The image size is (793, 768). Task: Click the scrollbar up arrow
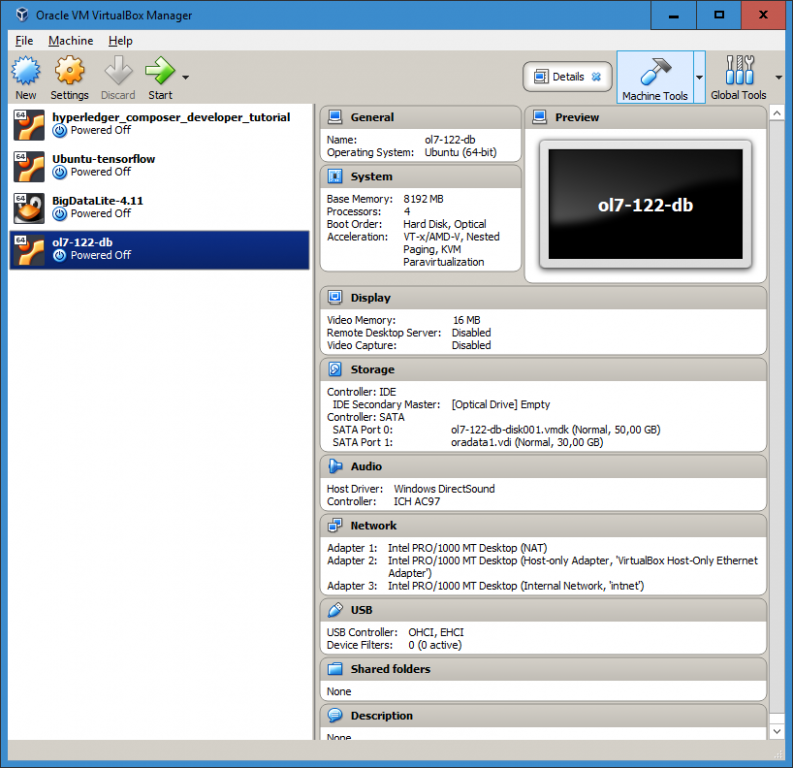[x=777, y=113]
